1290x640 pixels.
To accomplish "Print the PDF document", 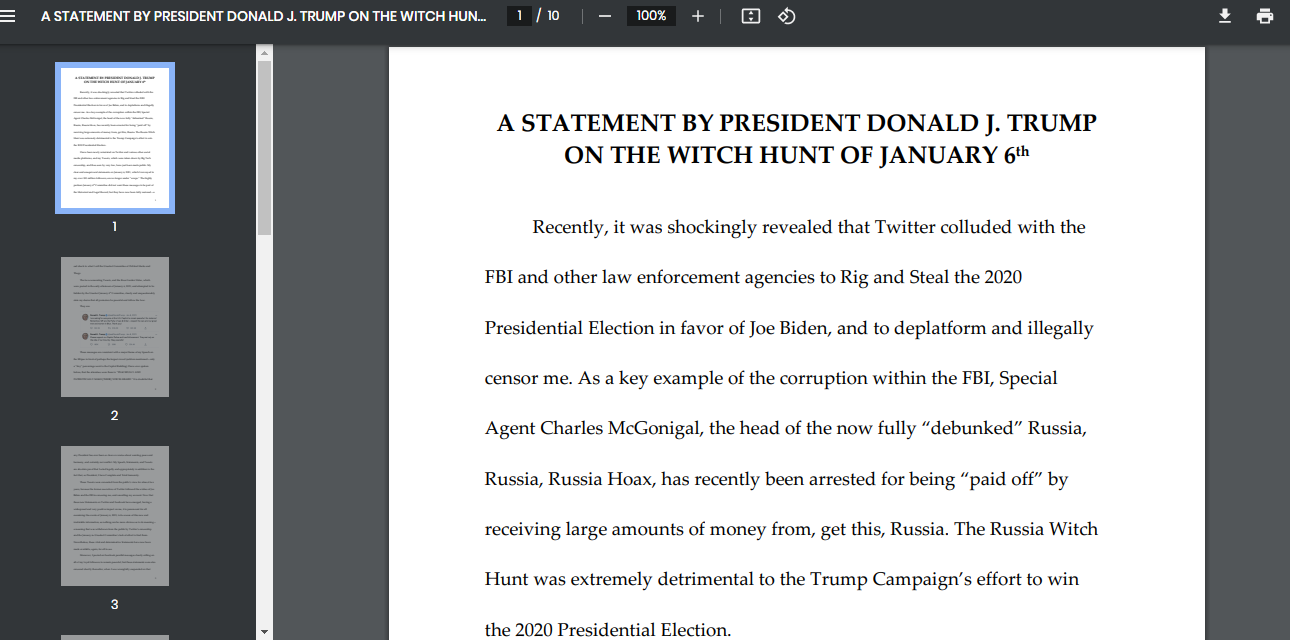I will [x=1265, y=16].
